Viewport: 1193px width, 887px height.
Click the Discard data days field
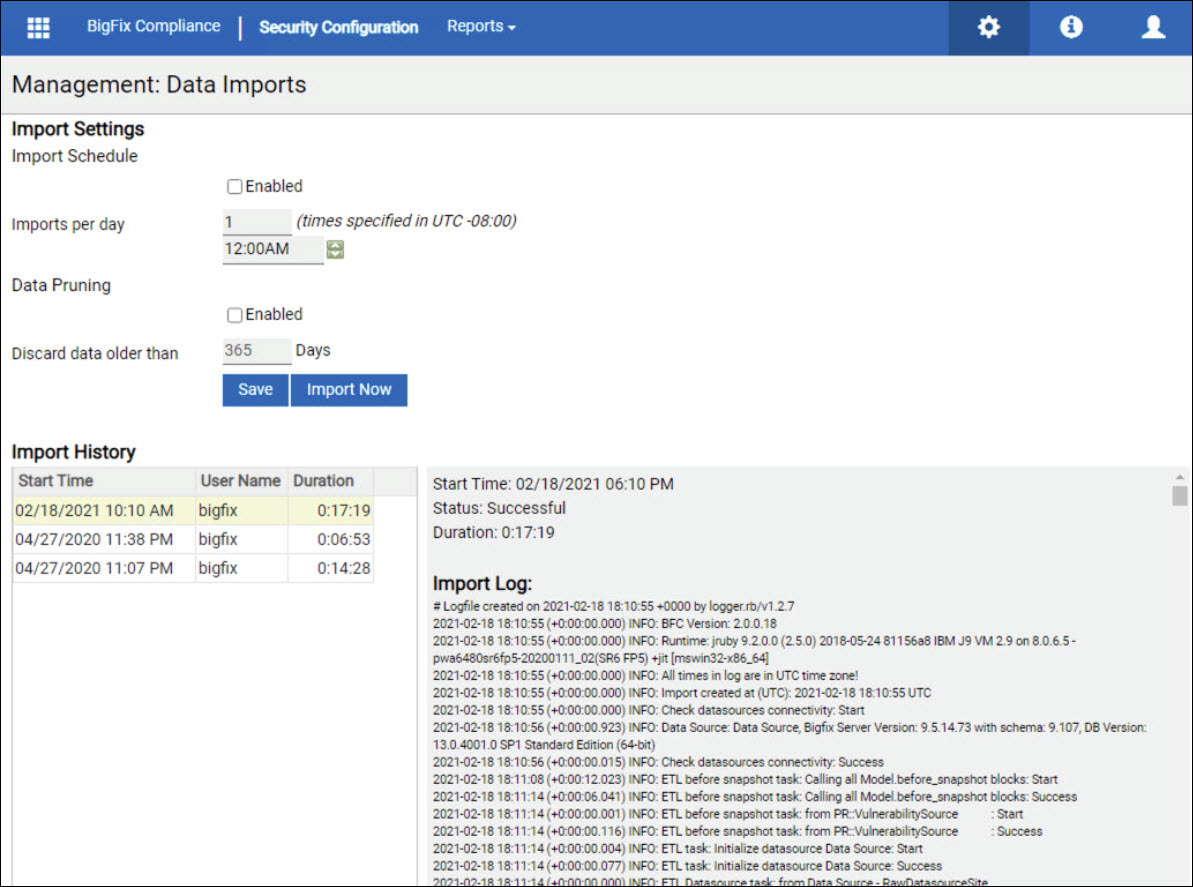256,351
